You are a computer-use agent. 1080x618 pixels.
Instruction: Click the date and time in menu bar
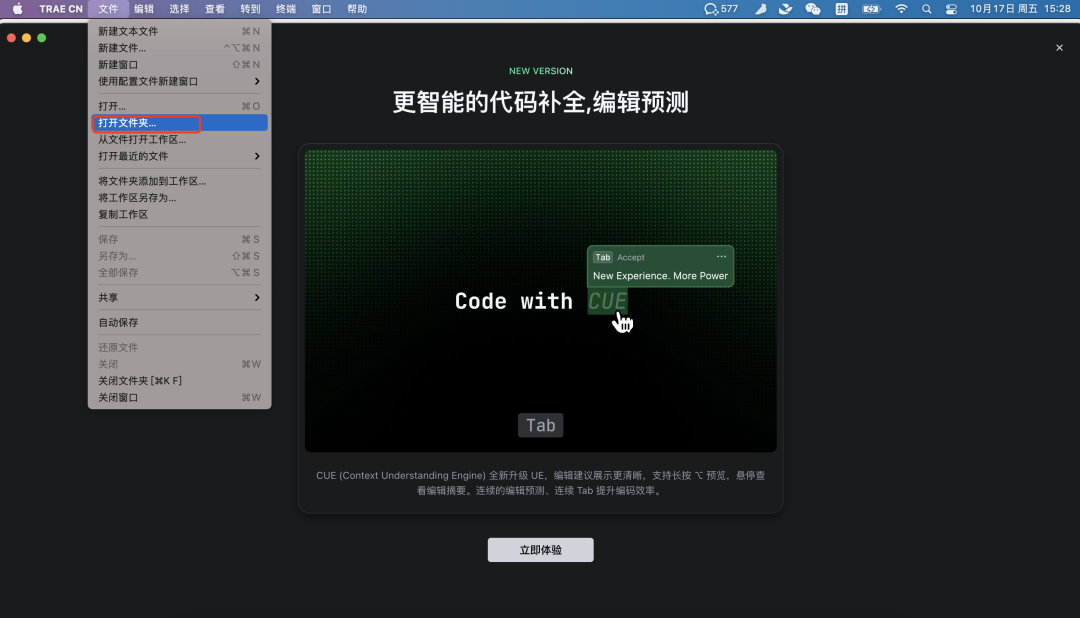click(1020, 9)
